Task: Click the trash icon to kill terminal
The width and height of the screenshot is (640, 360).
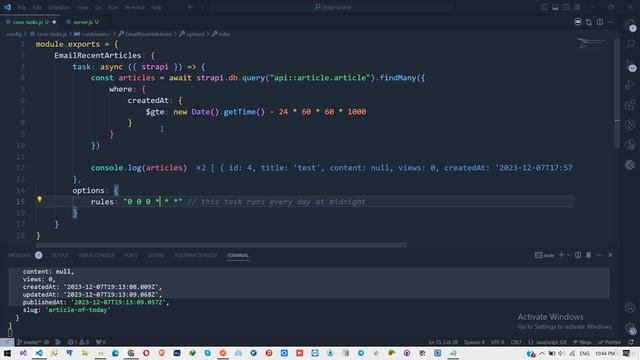Action: coord(589,255)
